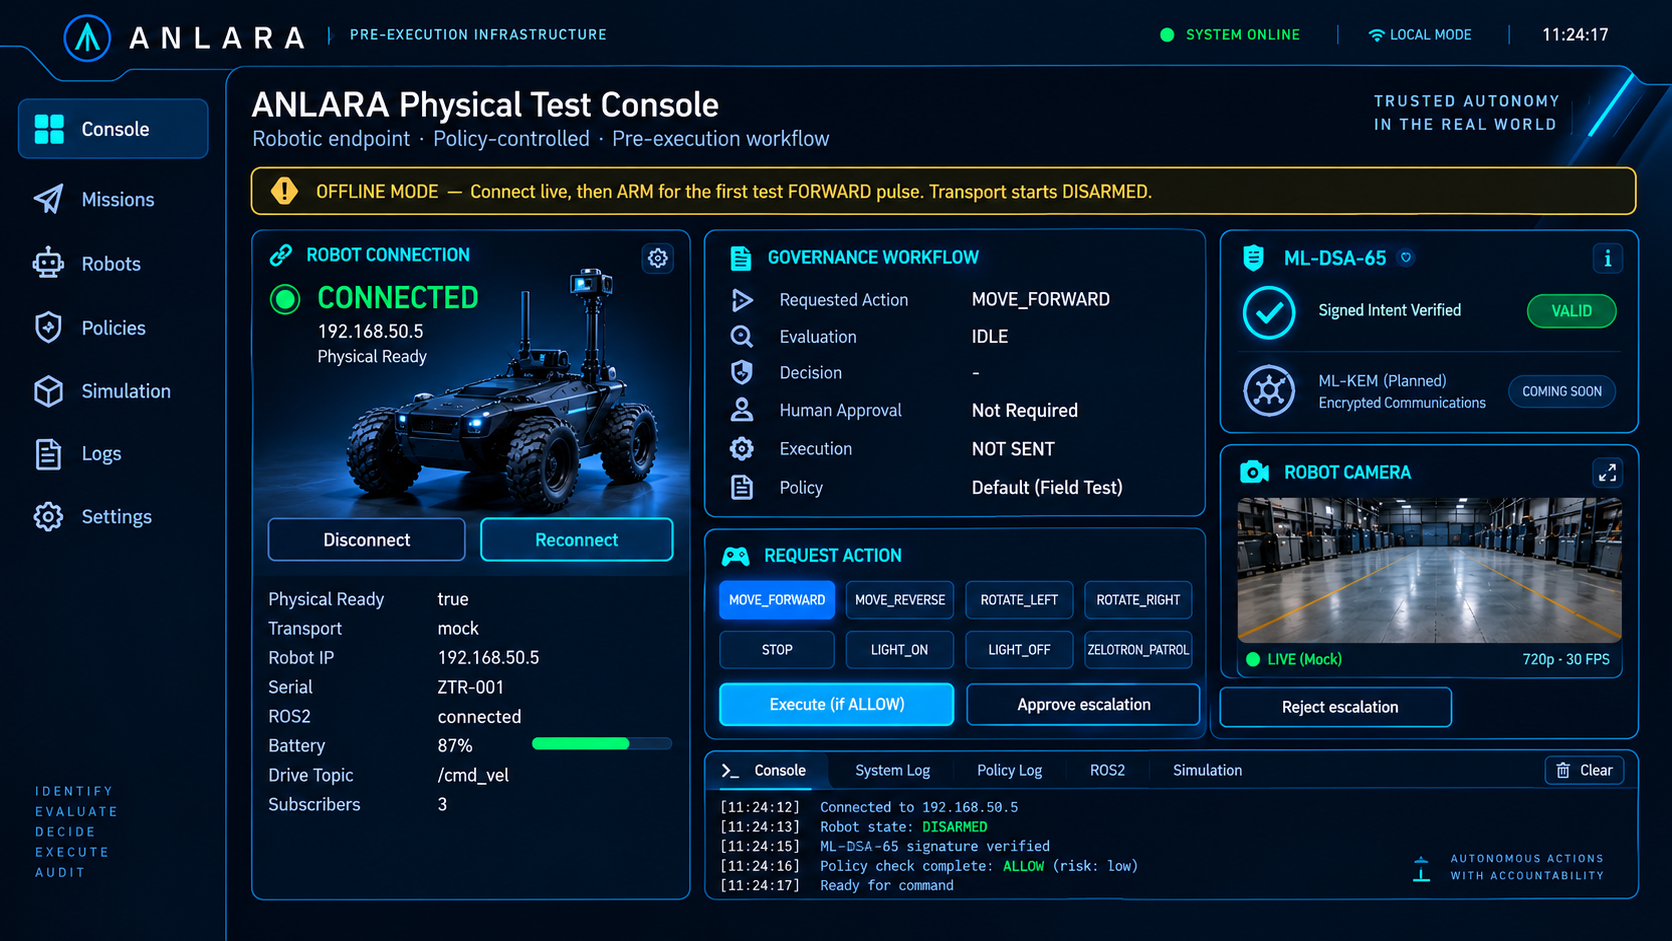This screenshot has height=941, width=1672.
Task: Click the Execution gear icon
Action: click(x=741, y=449)
